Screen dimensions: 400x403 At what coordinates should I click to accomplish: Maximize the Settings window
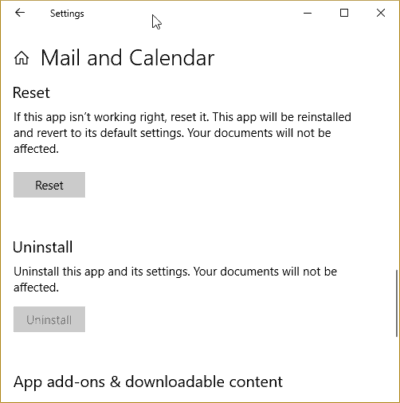click(x=344, y=13)
